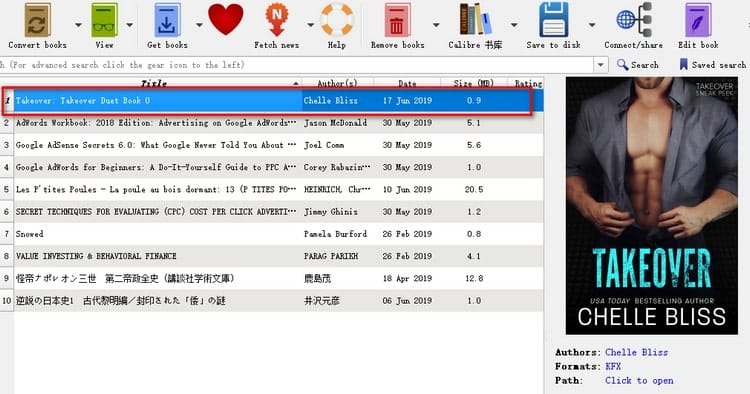Click the Convert books icon
This screenshot has height=394, width=750.
(37, 20)
